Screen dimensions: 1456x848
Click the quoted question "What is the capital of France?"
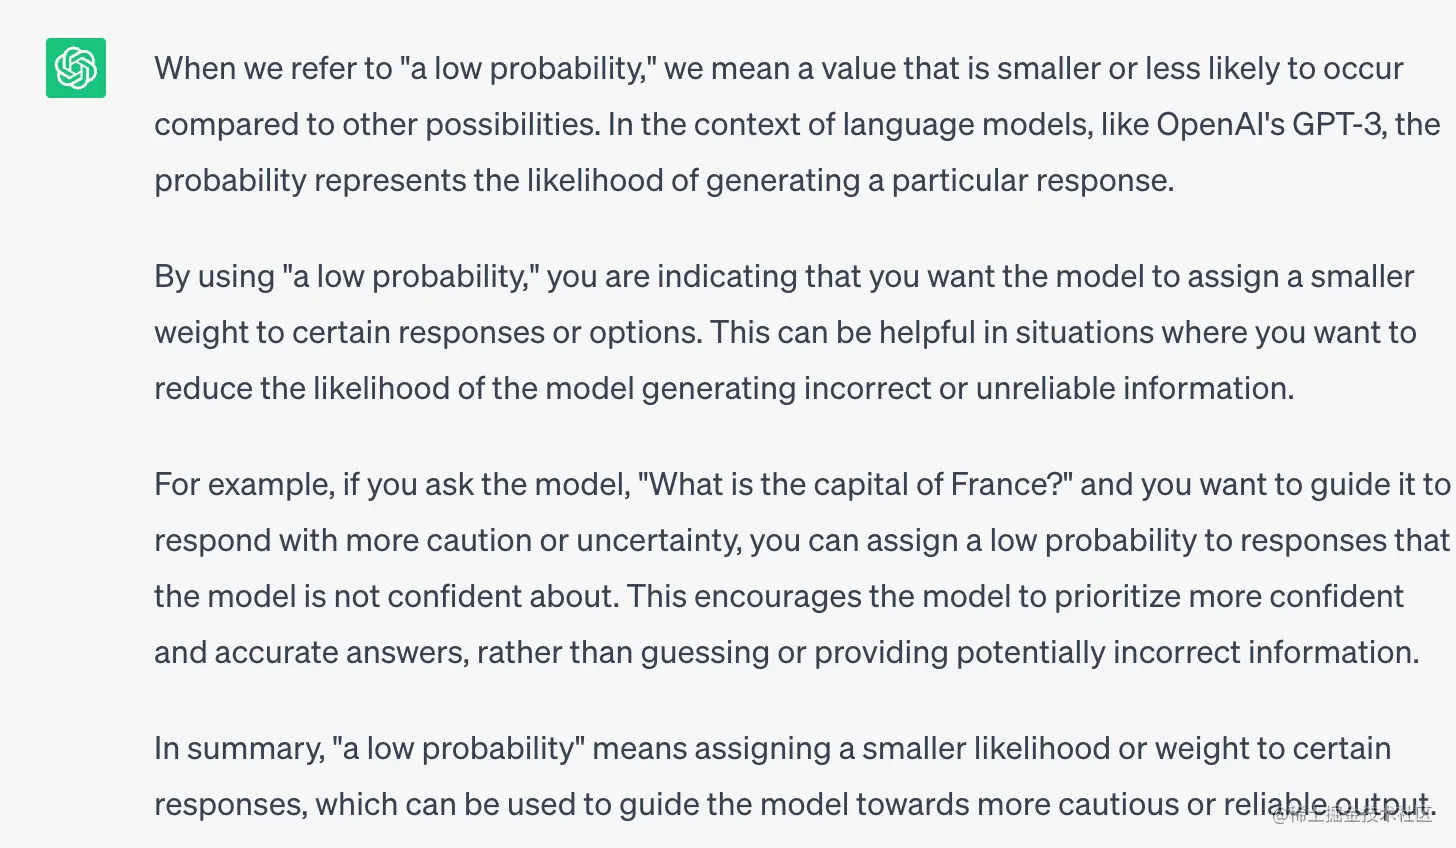(x=855, y=484)
